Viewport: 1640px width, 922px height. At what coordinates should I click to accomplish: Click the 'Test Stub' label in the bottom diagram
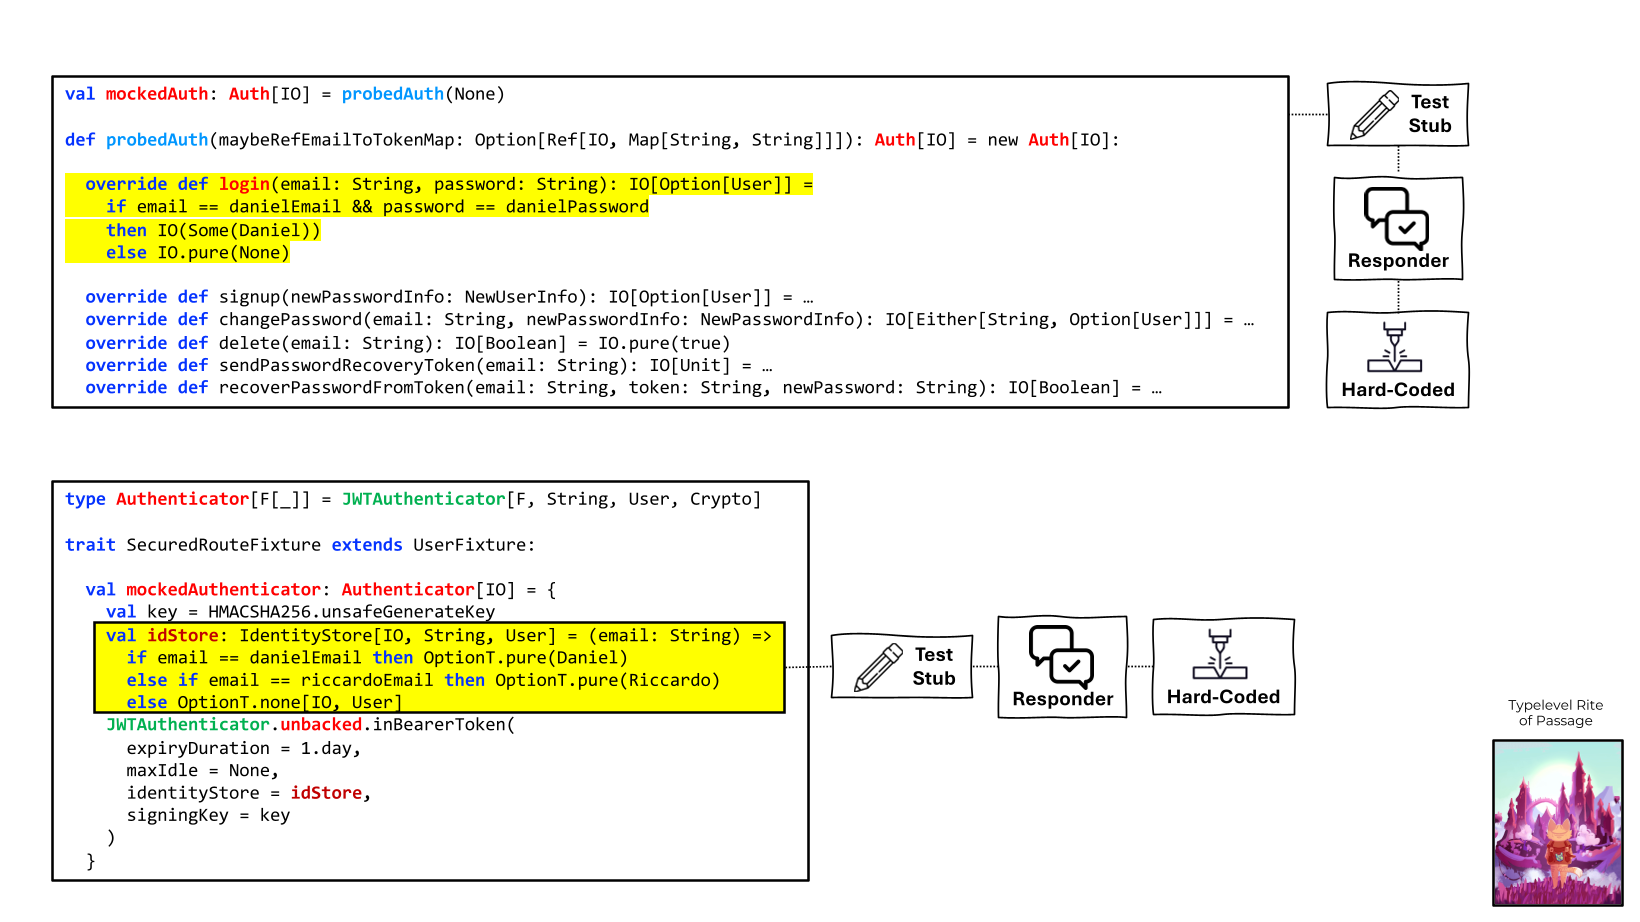(934, 667)
